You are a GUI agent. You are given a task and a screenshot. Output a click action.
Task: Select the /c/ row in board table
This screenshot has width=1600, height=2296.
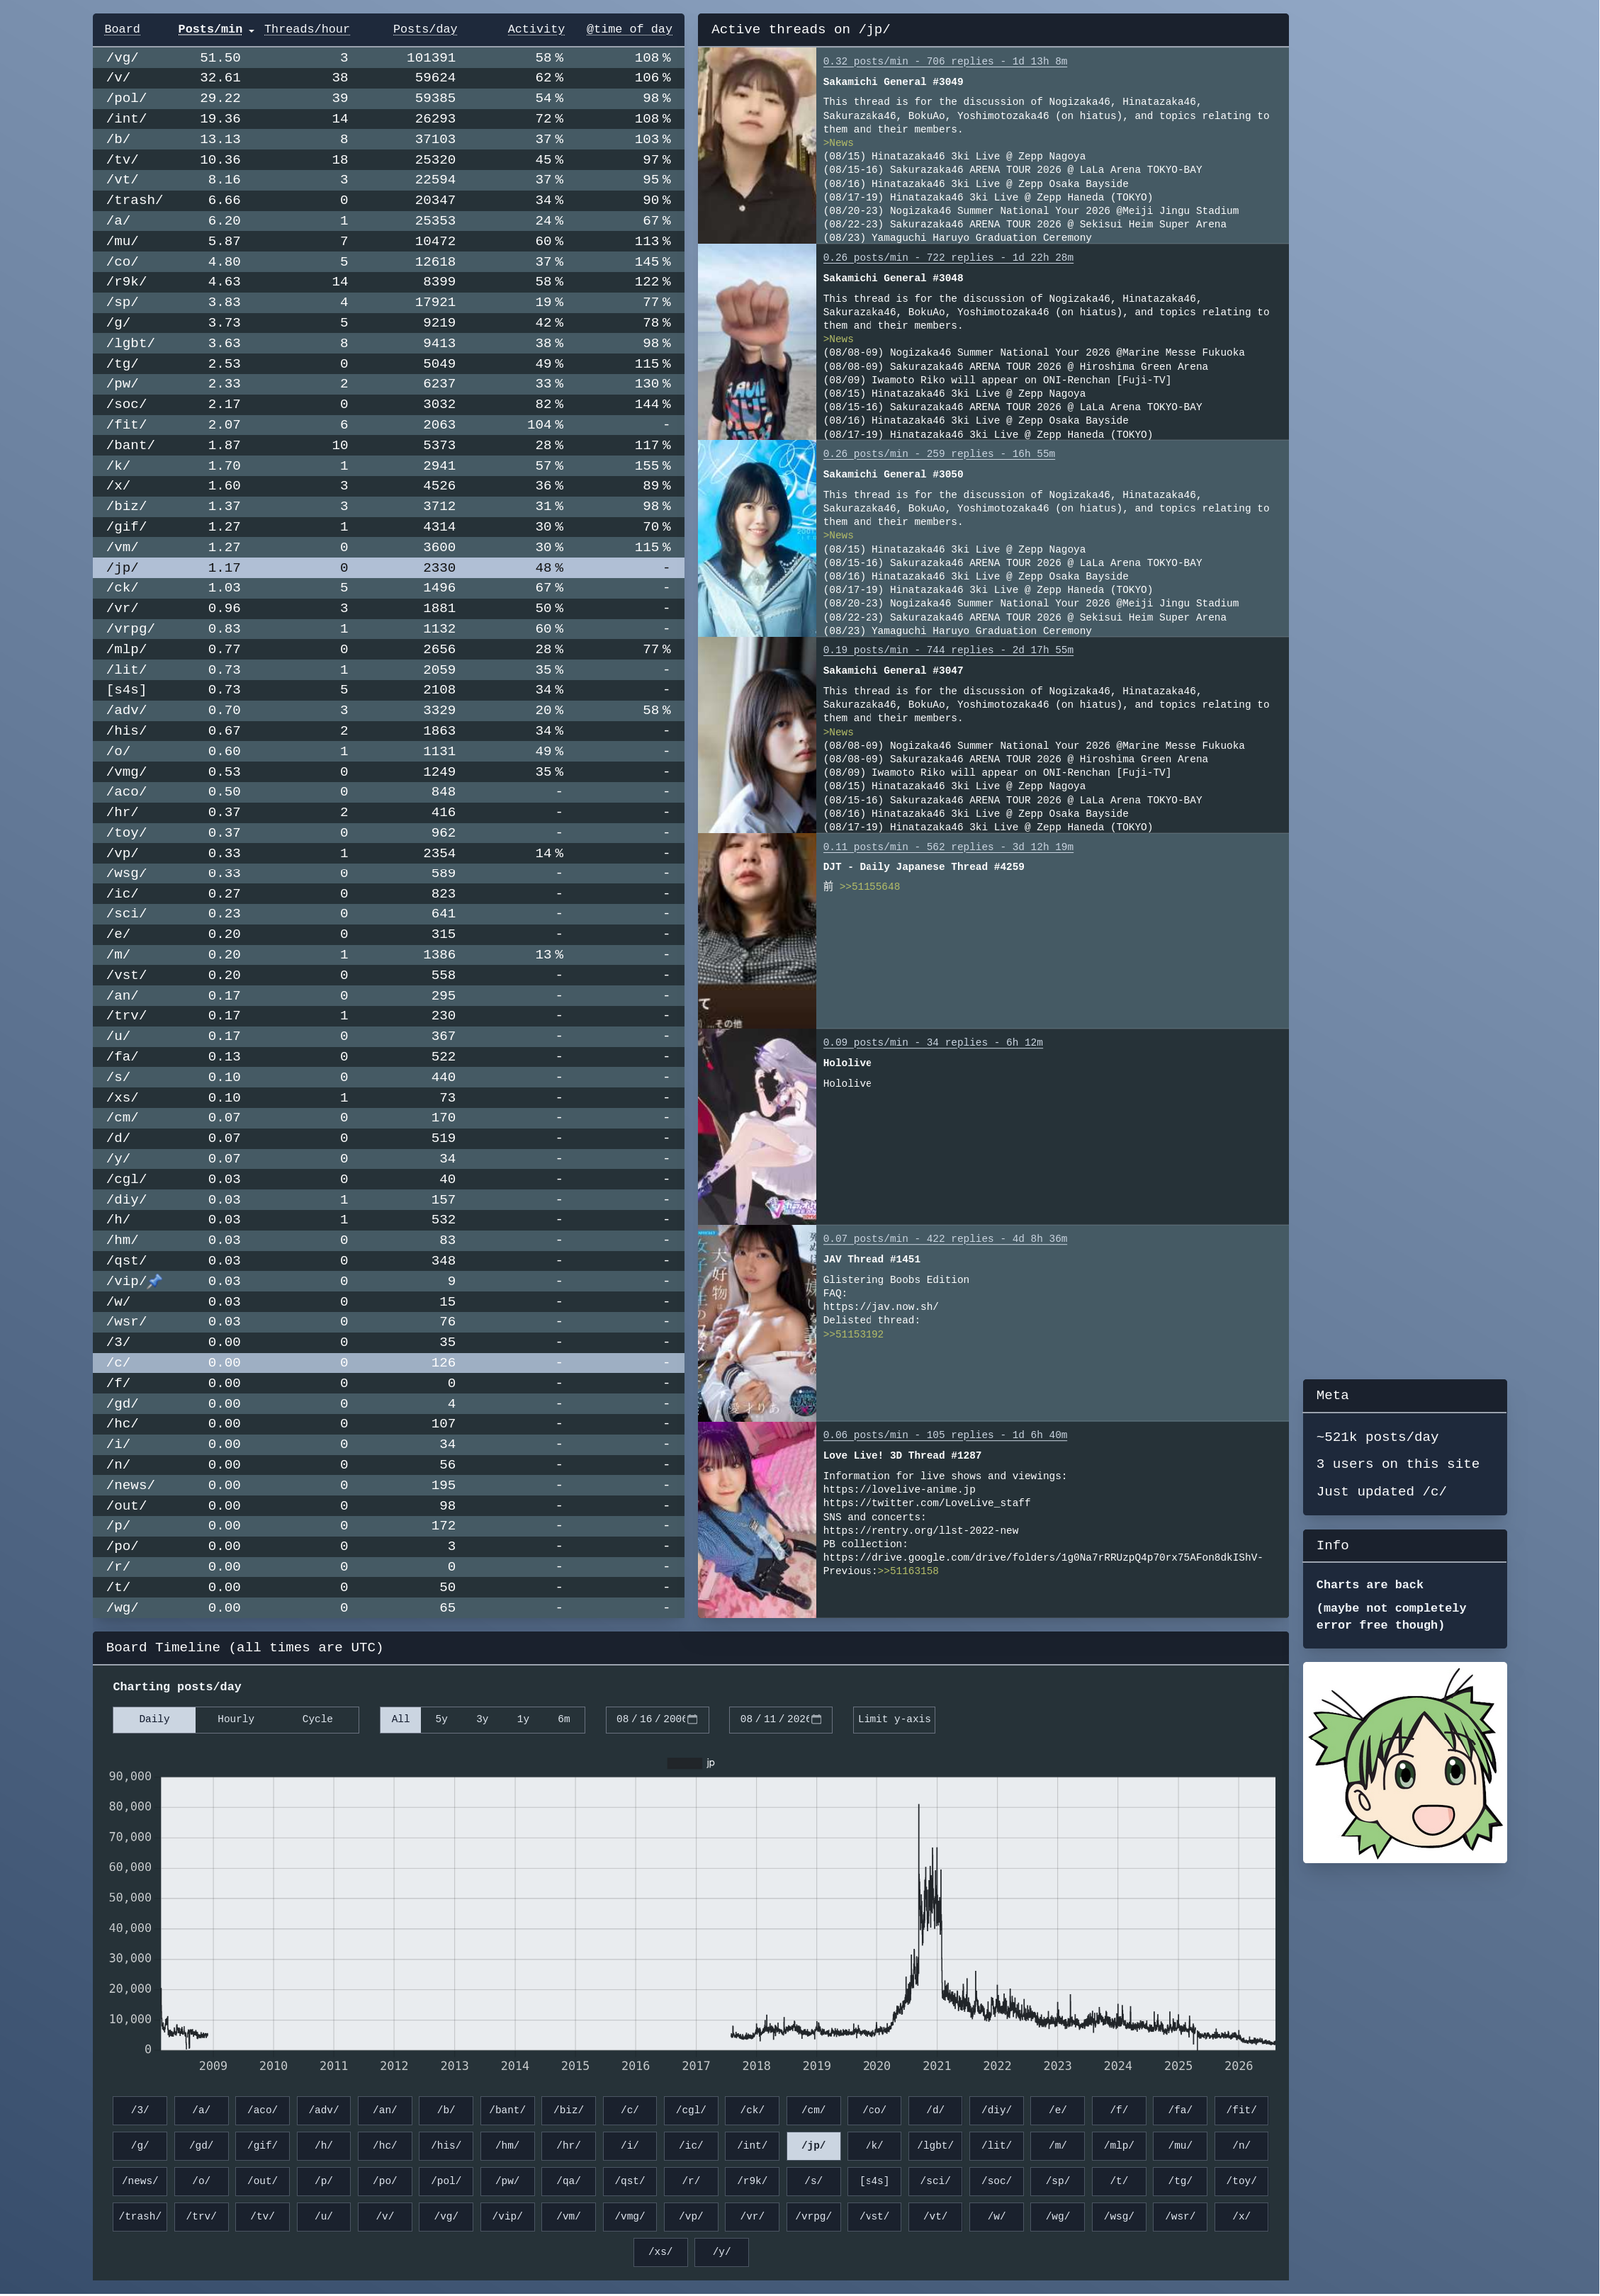point(389,1363)
